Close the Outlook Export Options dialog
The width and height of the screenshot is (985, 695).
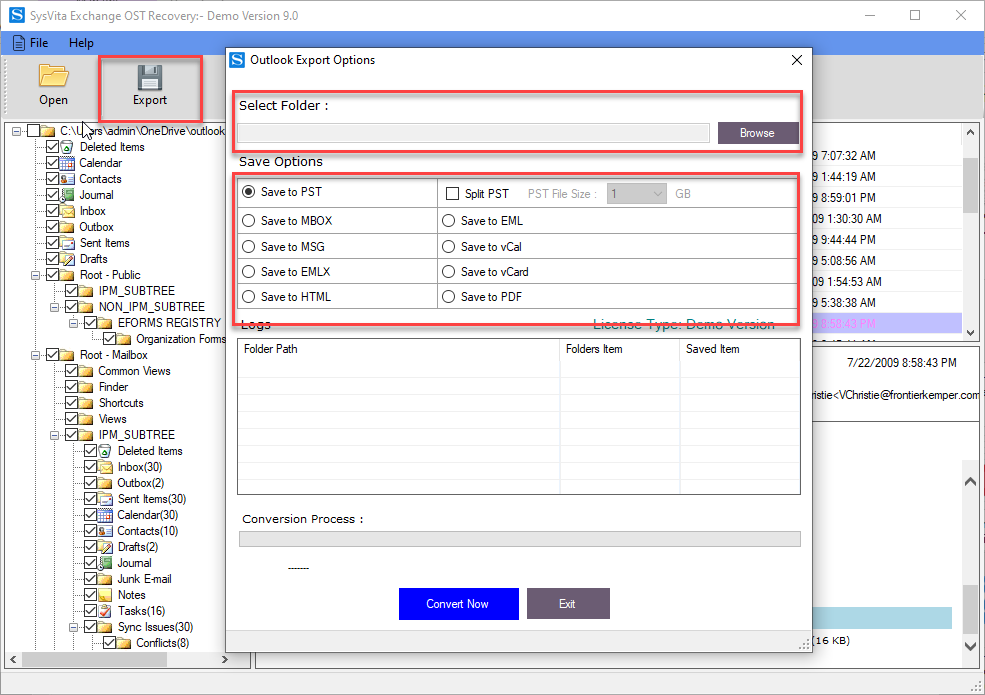click(x=797, y=60)
